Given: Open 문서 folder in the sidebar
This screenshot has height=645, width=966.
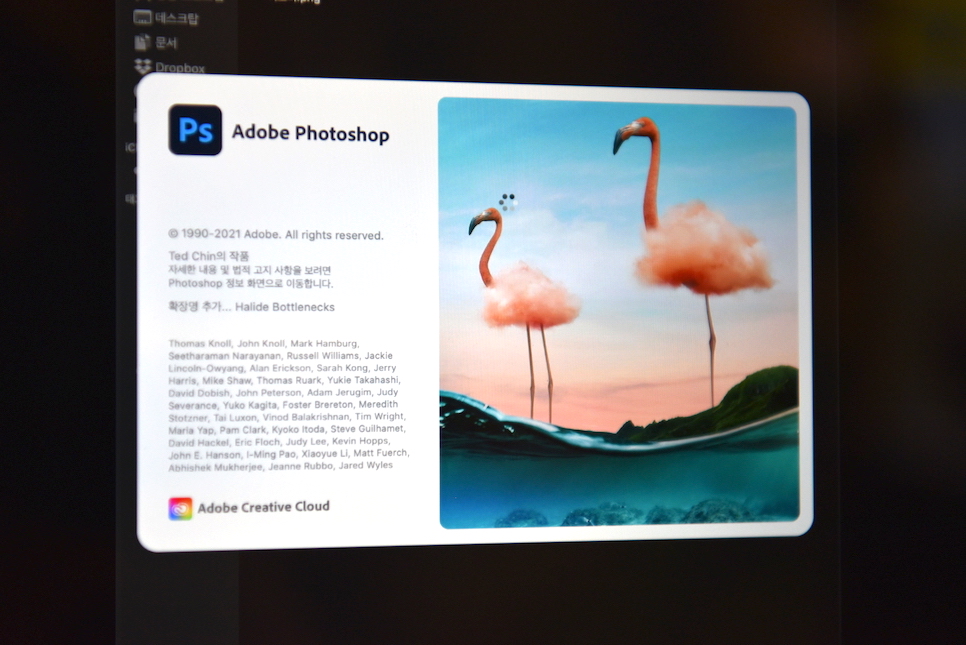Looking at the screenshot, I should (x=156, y=43).
